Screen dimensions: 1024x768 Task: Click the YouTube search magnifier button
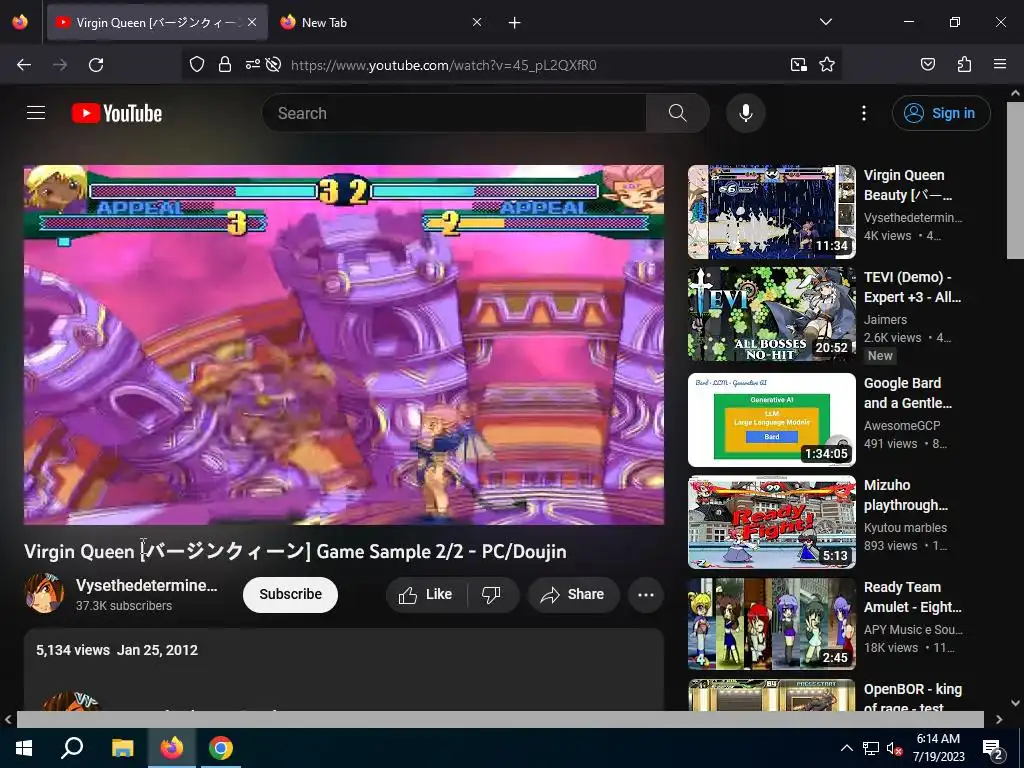tap(677, 113)
